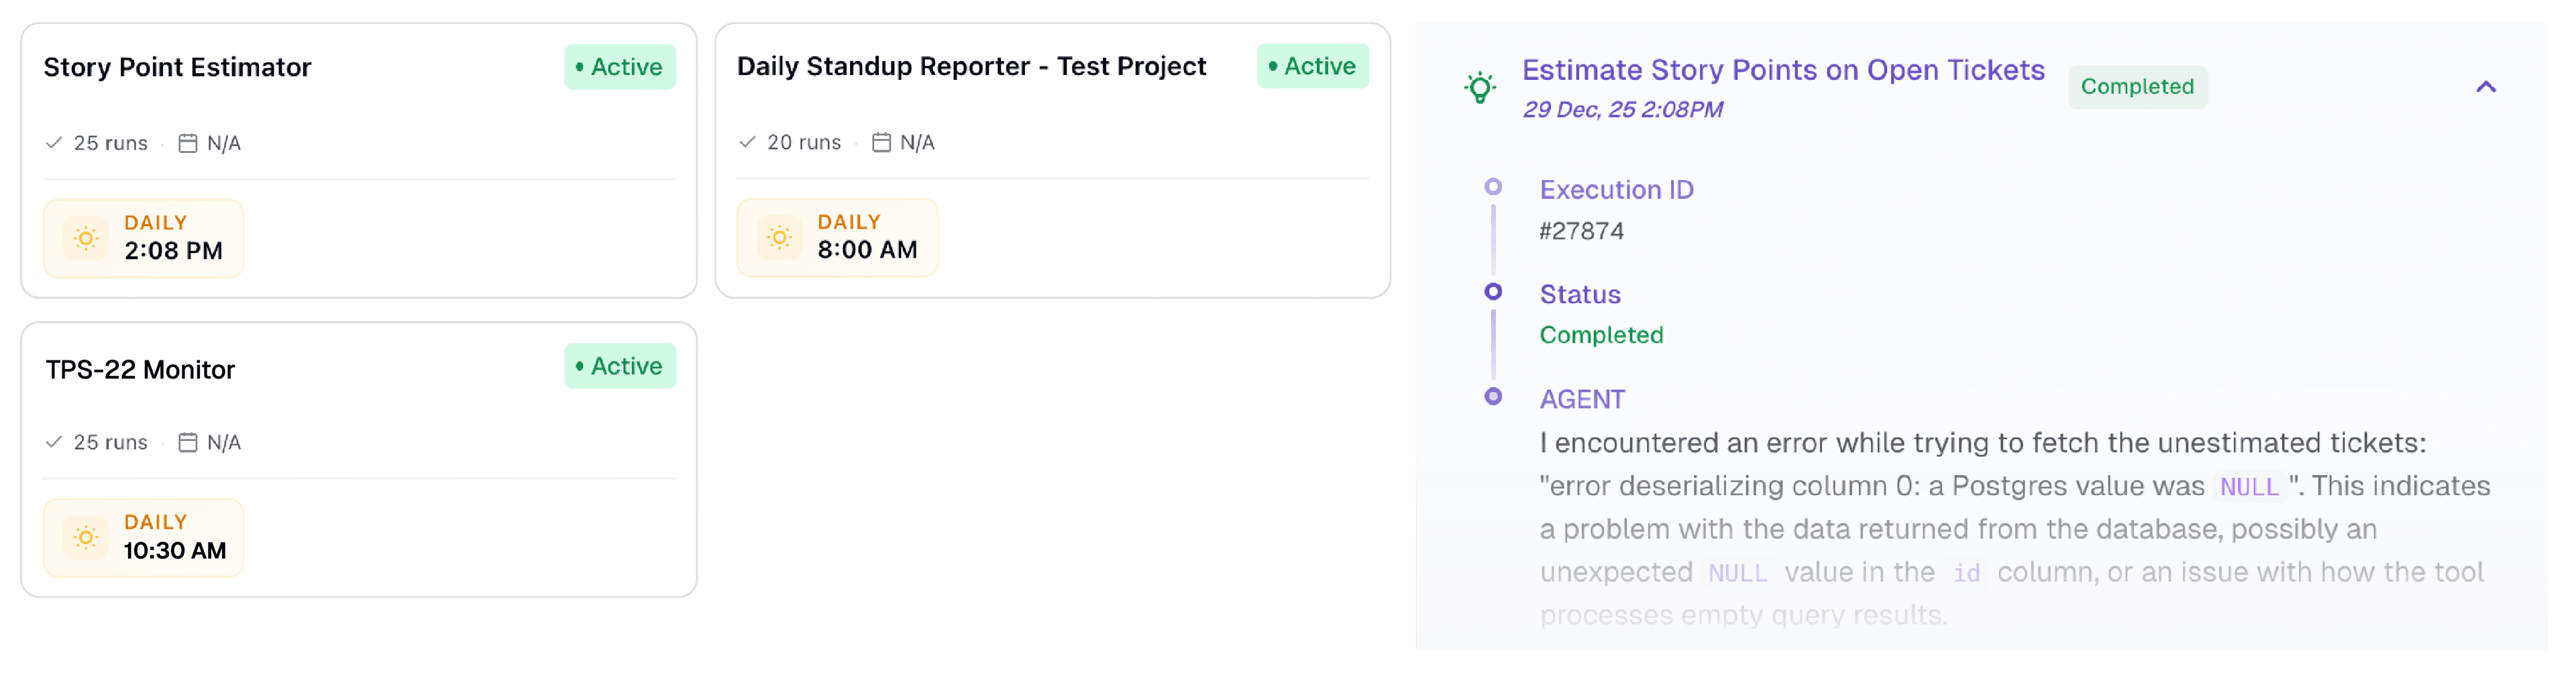The height and width of the screenshot is (679, 2576).
Task: Select the Daily 10:30 AM schedule chip
Action: point(144,538)
